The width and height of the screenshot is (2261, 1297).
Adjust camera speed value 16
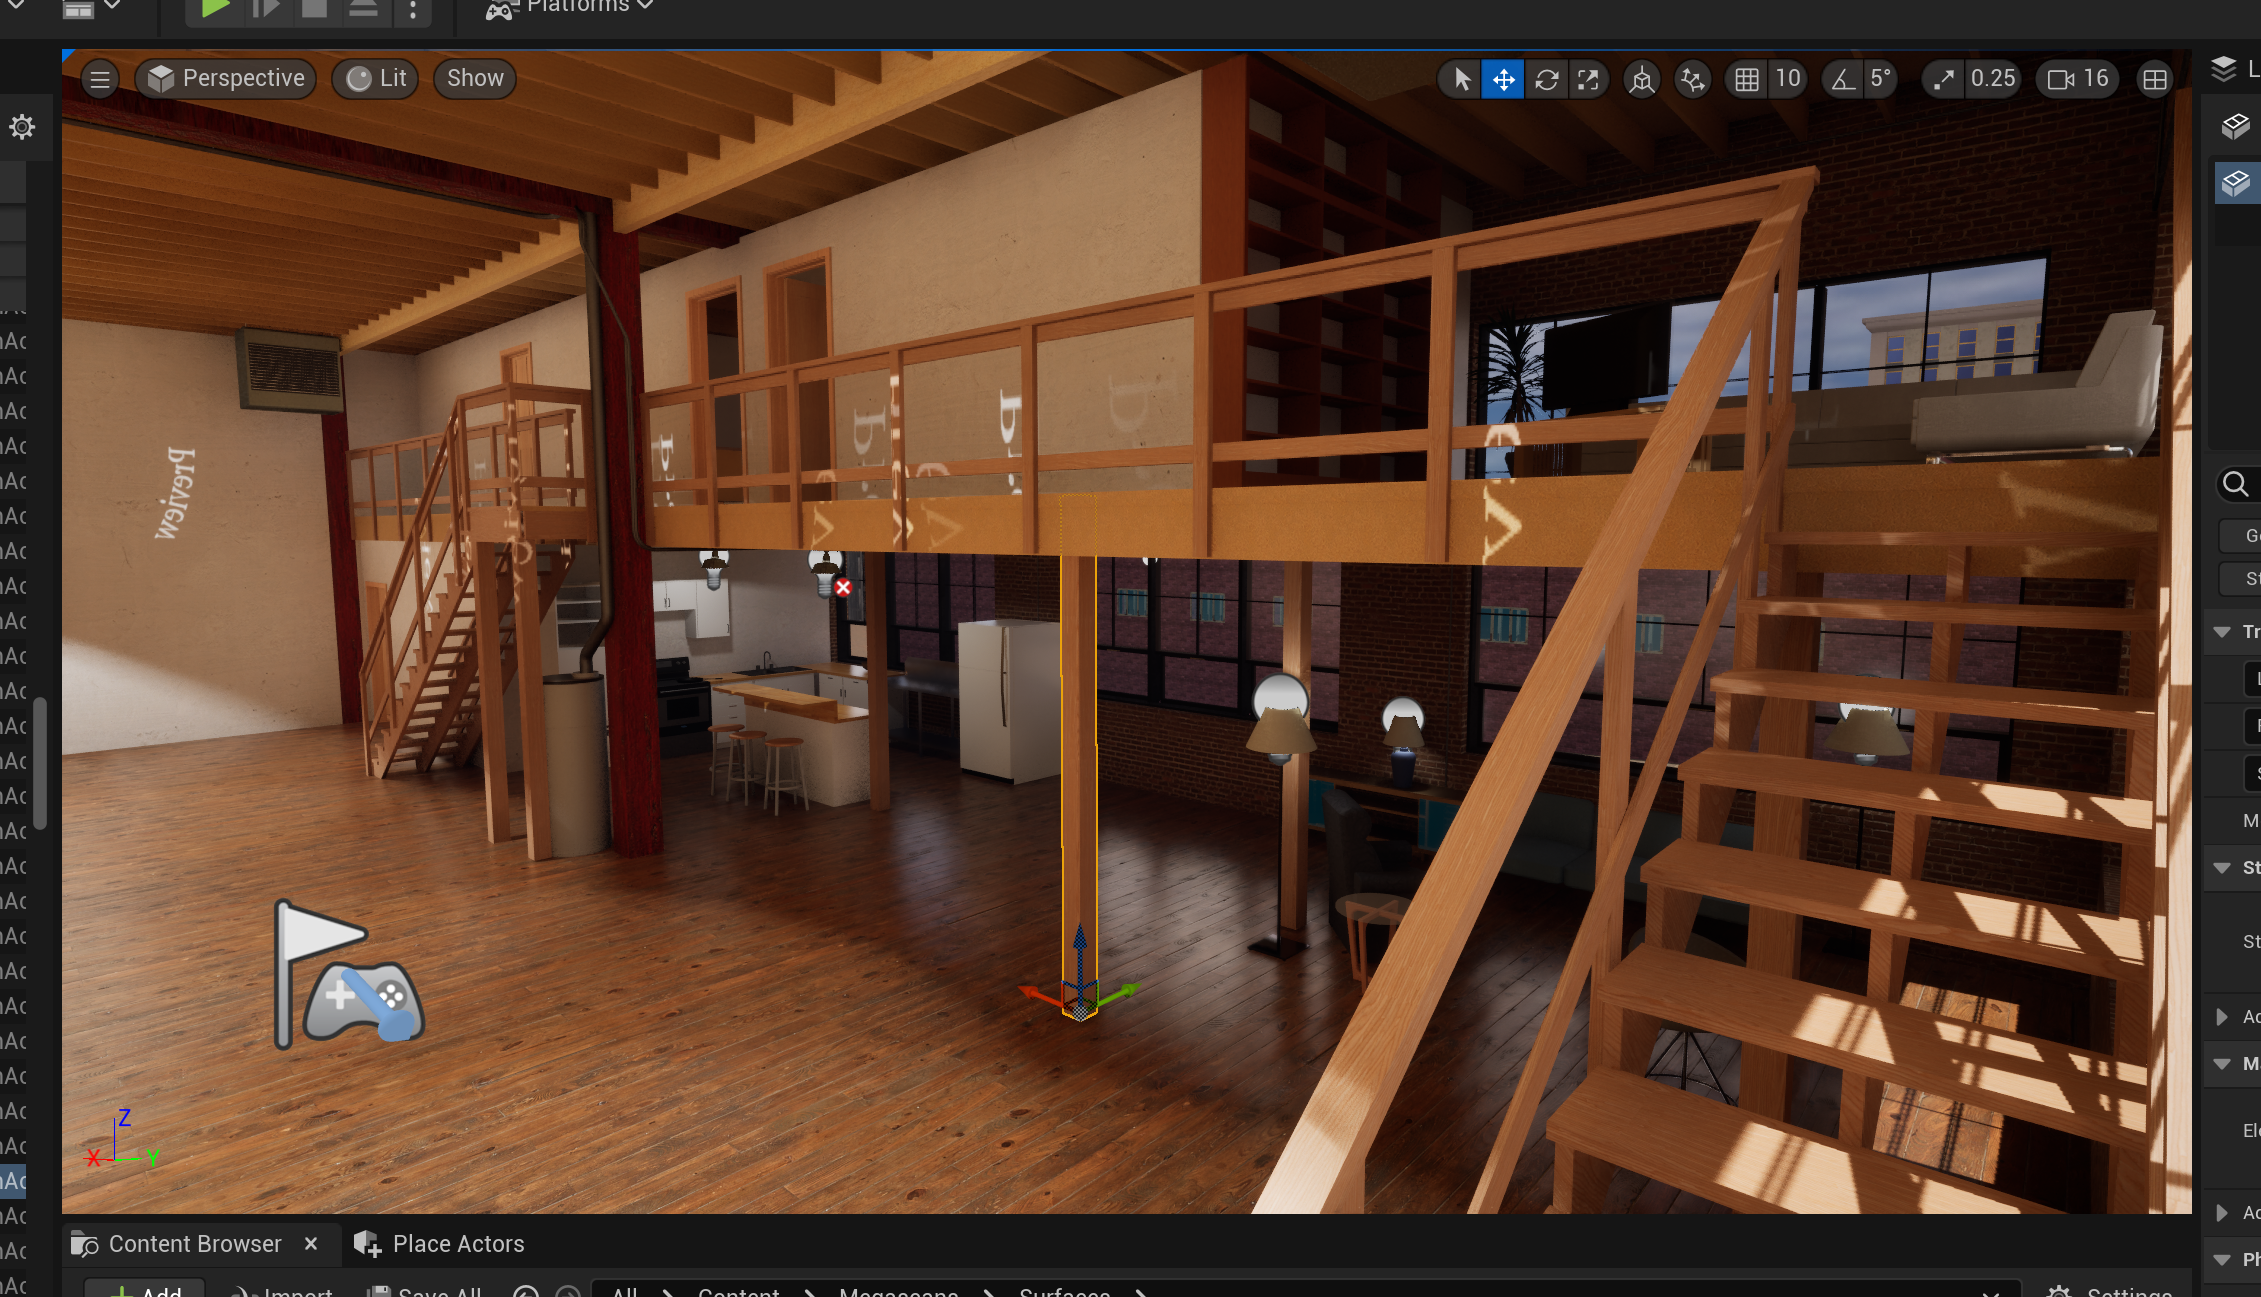pyautogui.click(x=2078, y=79)
